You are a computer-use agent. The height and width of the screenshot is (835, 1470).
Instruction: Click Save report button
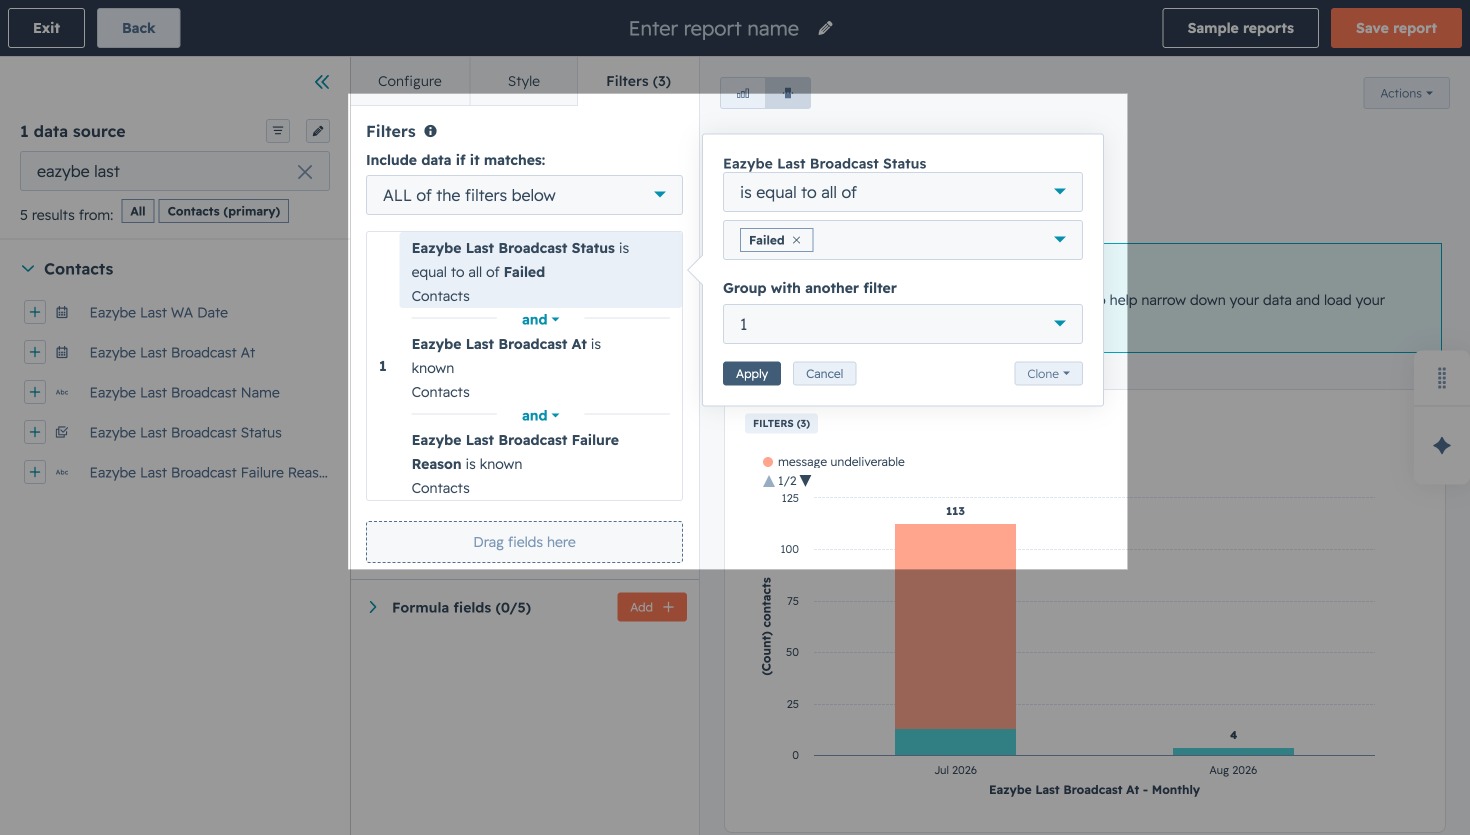coord(1396,28)
